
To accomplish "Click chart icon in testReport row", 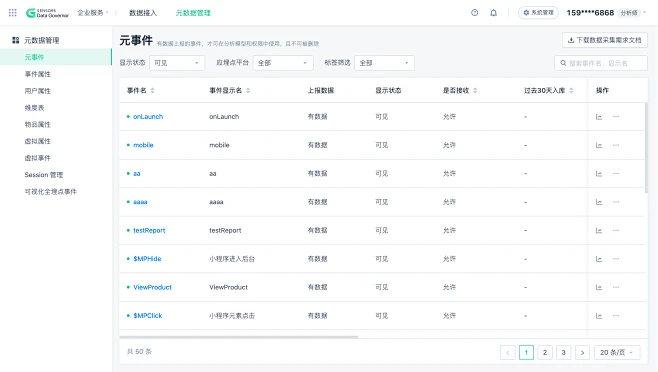I will [599, 231].
